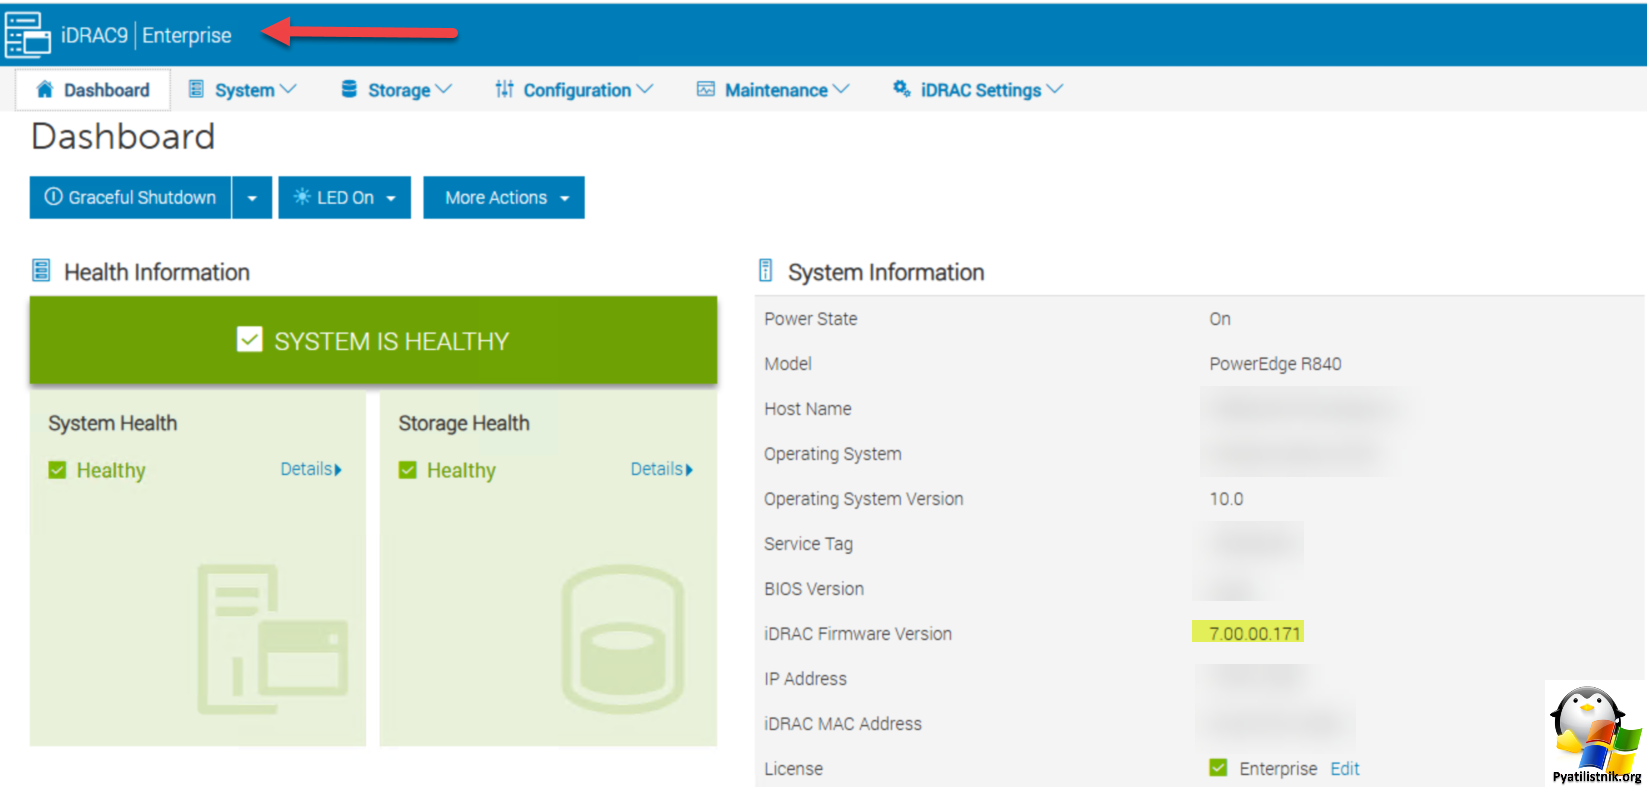Click the Storage Health card title
1647x787 pixels.
point(464,423)
